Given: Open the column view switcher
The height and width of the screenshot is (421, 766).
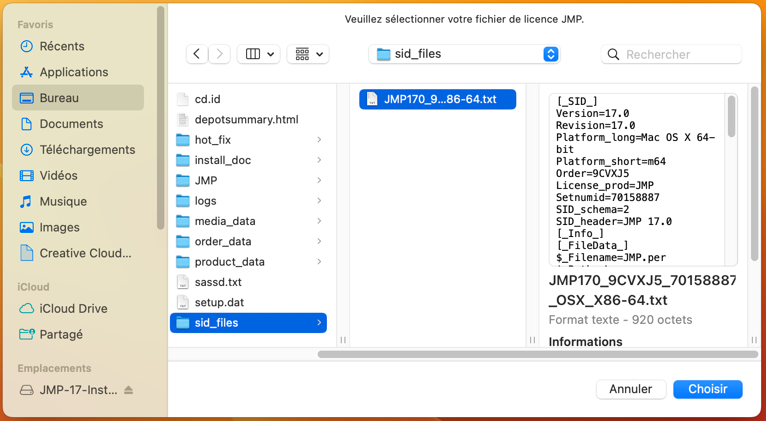Looking at the screenshot, I should tap(258, 54).
